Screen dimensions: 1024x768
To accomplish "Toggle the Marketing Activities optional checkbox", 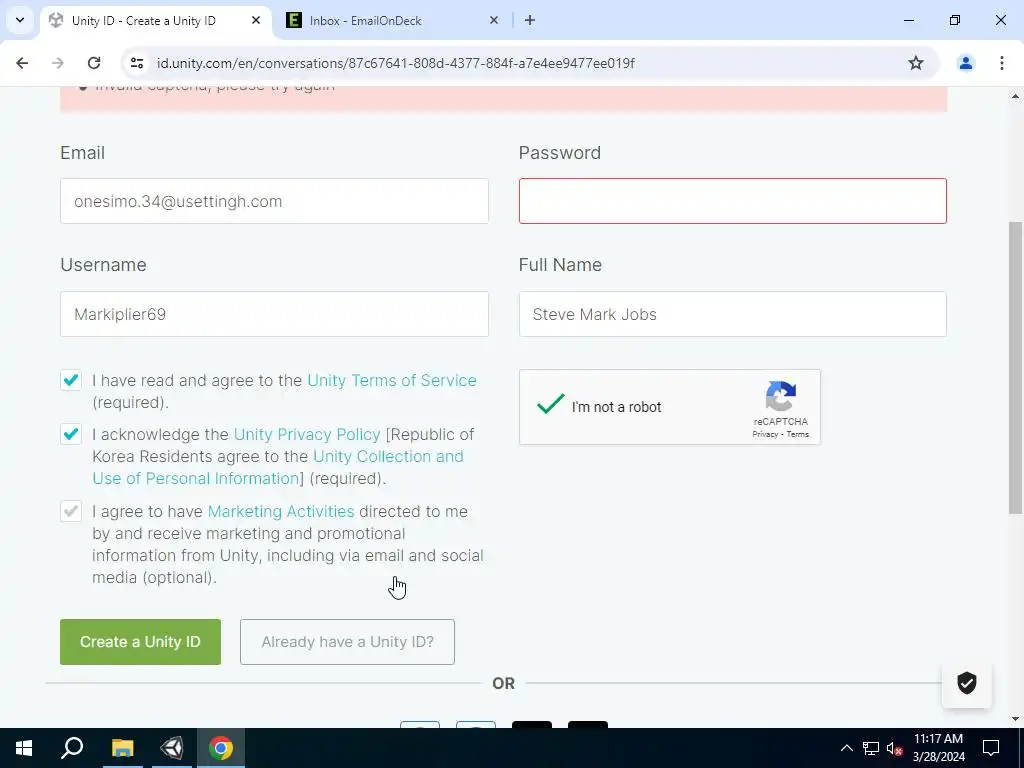I will click(x=71, y=511).
